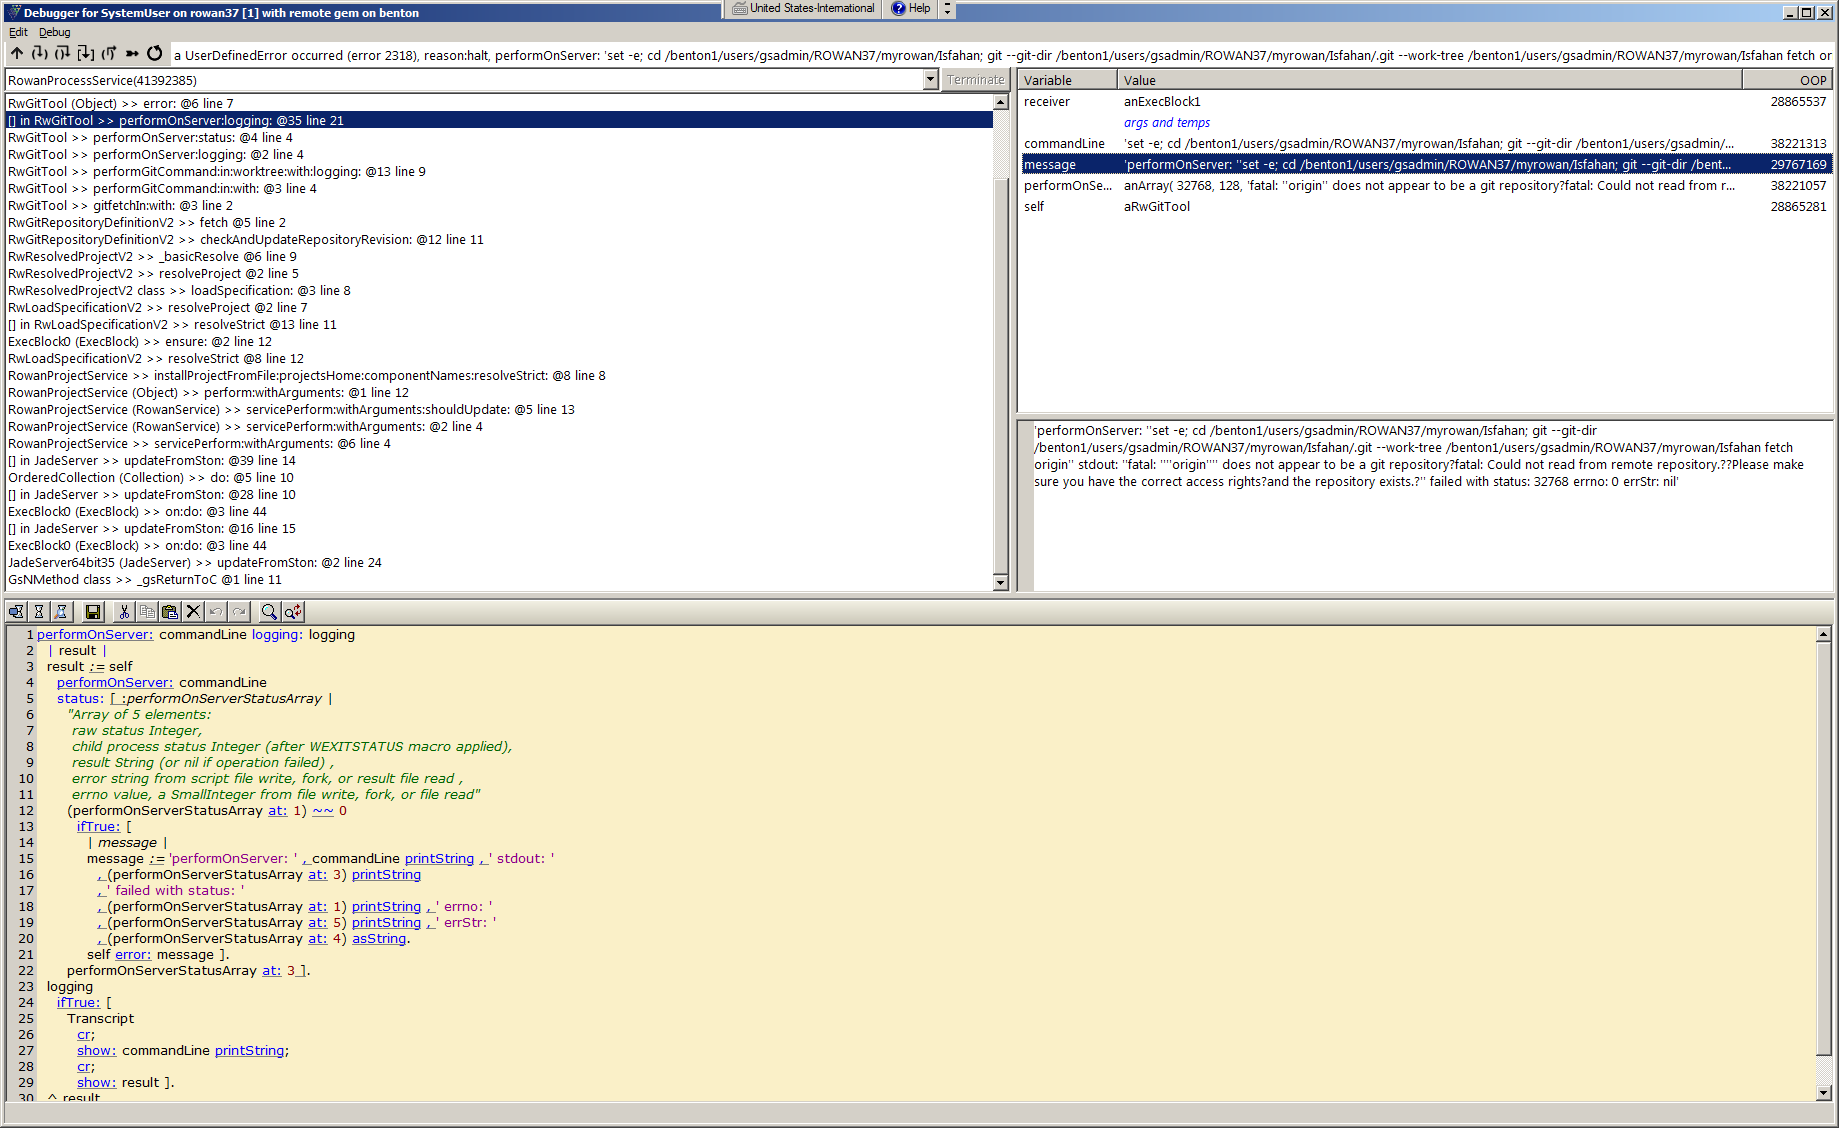Click the inspect-it hourglass magnifier icon
Screen dimensions: 1839x1128
[61, 612]
